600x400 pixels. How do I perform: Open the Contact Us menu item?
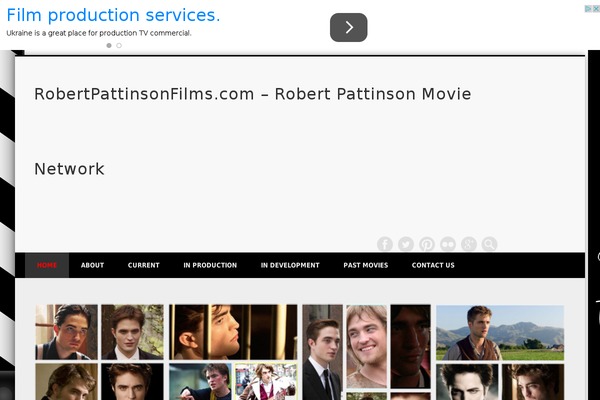point(433,265)
